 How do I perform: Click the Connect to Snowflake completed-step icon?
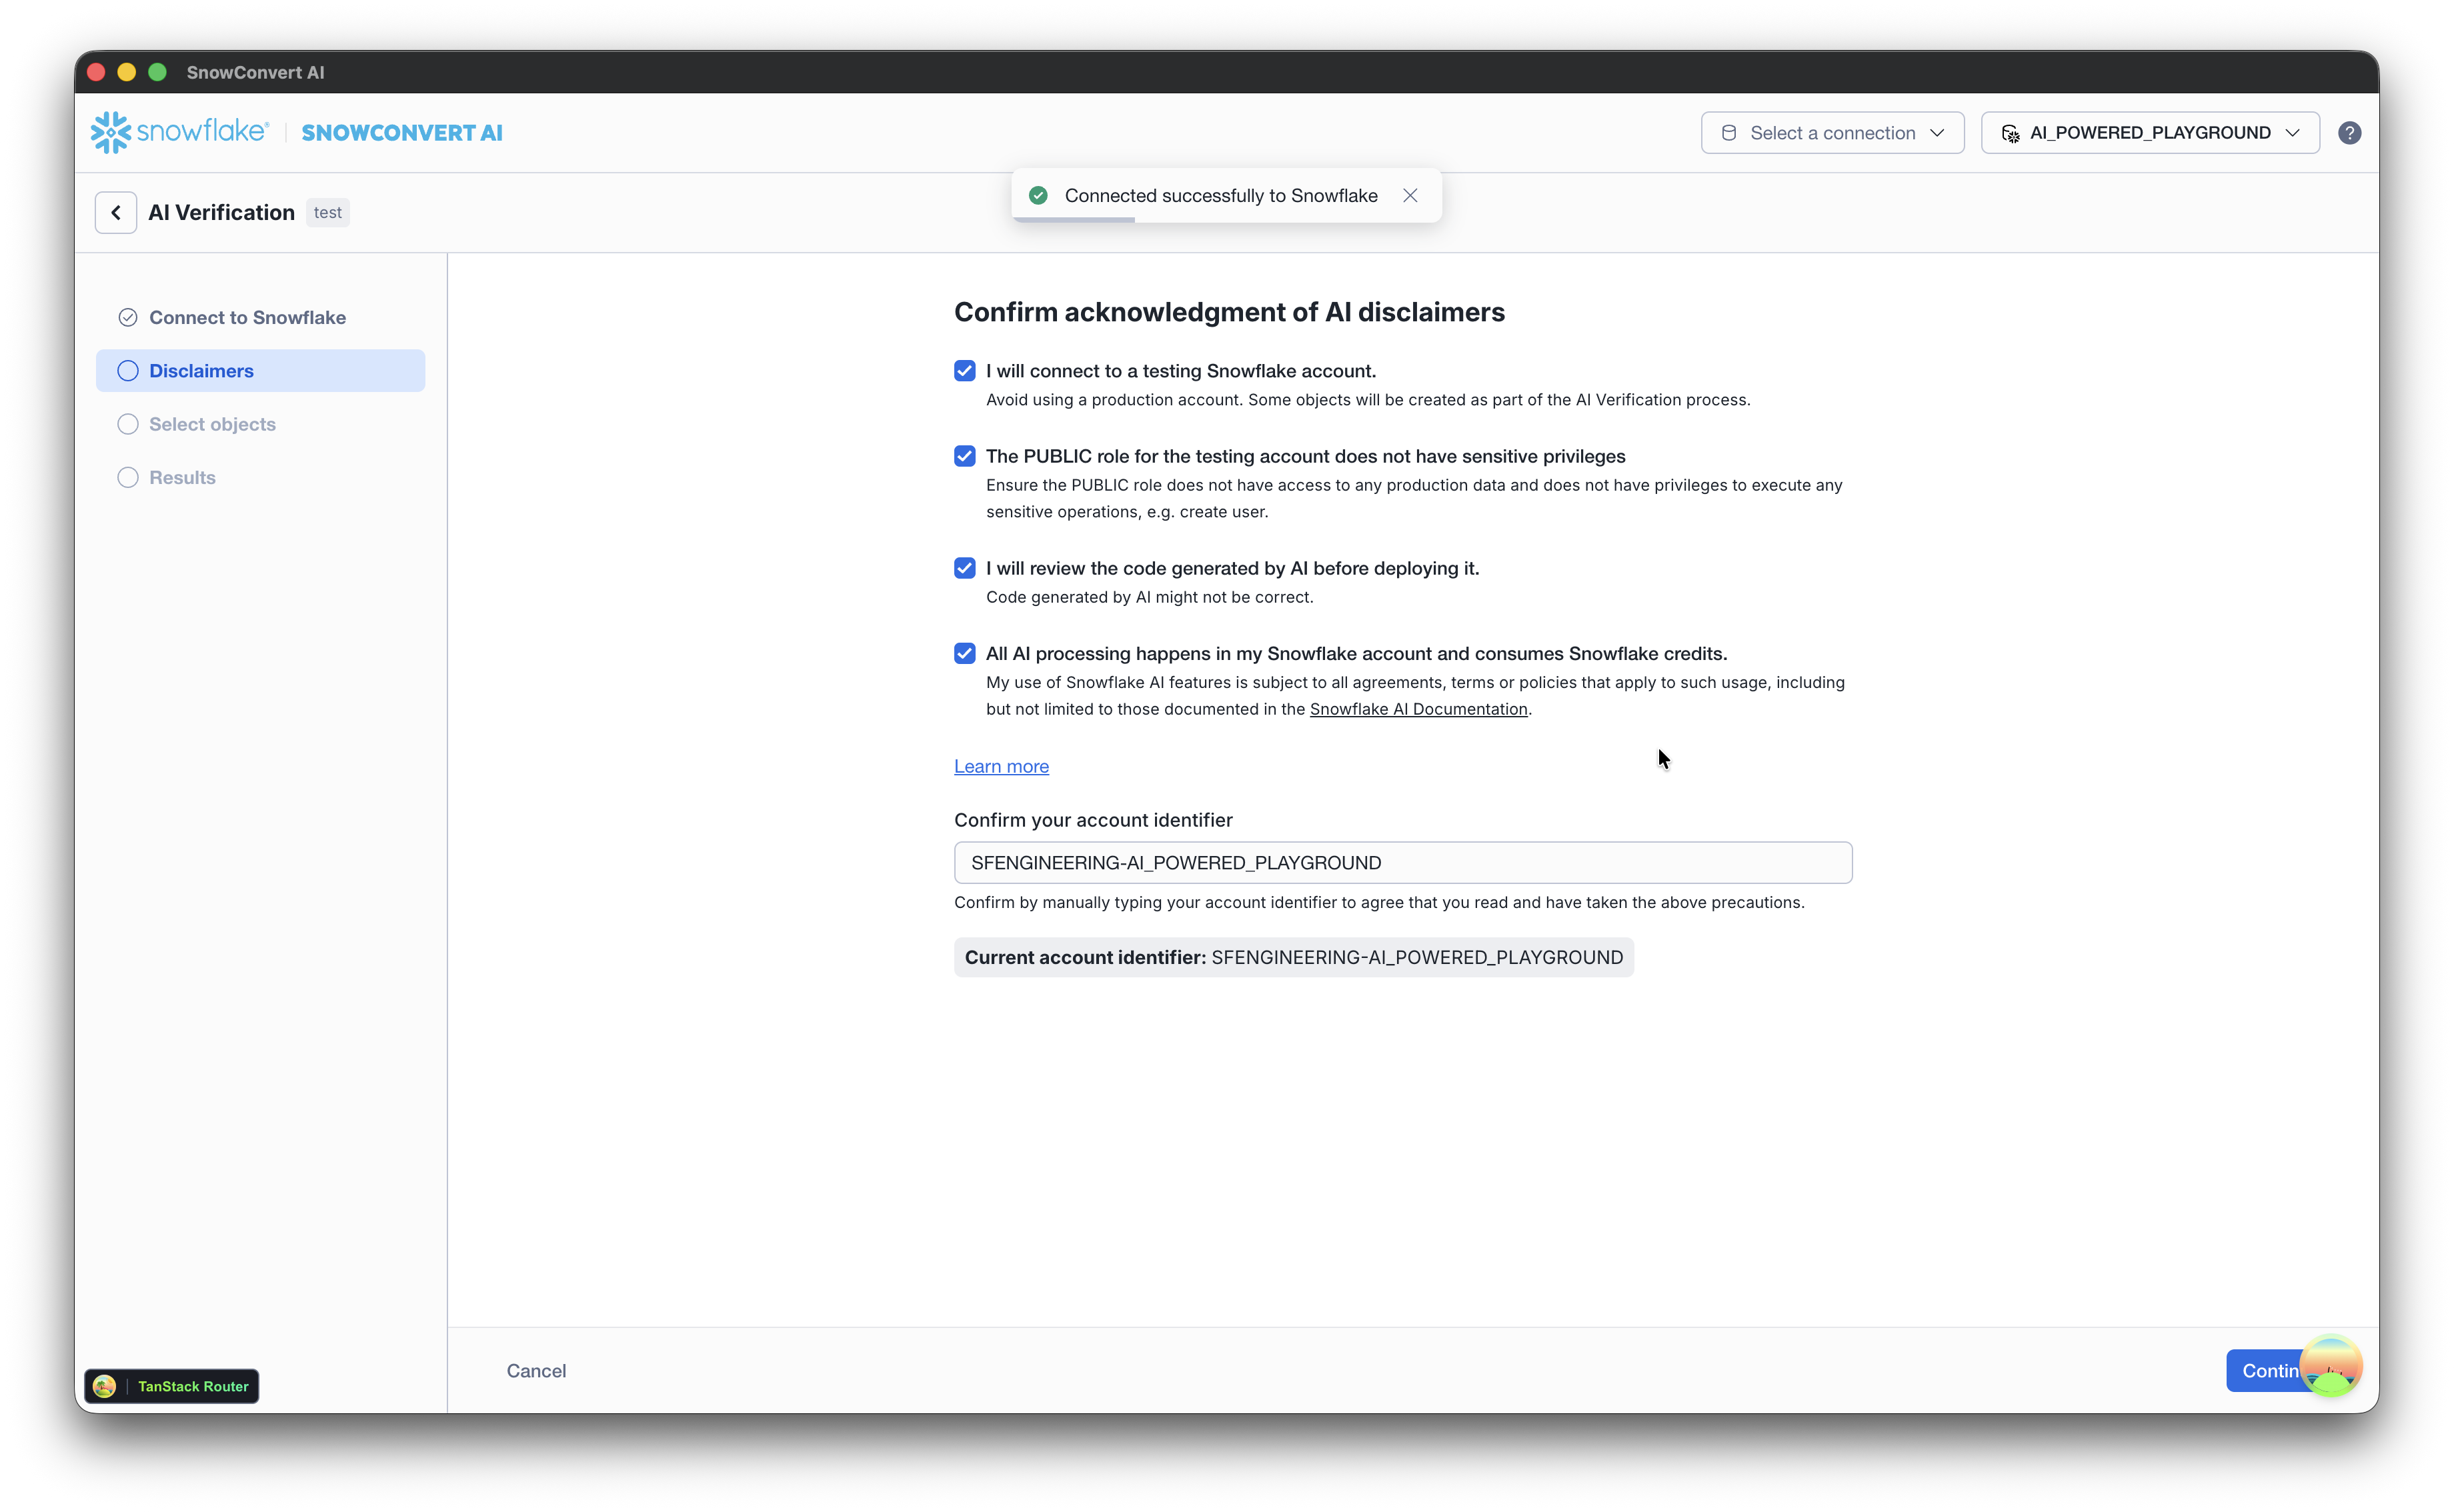(x=128, y=318)
